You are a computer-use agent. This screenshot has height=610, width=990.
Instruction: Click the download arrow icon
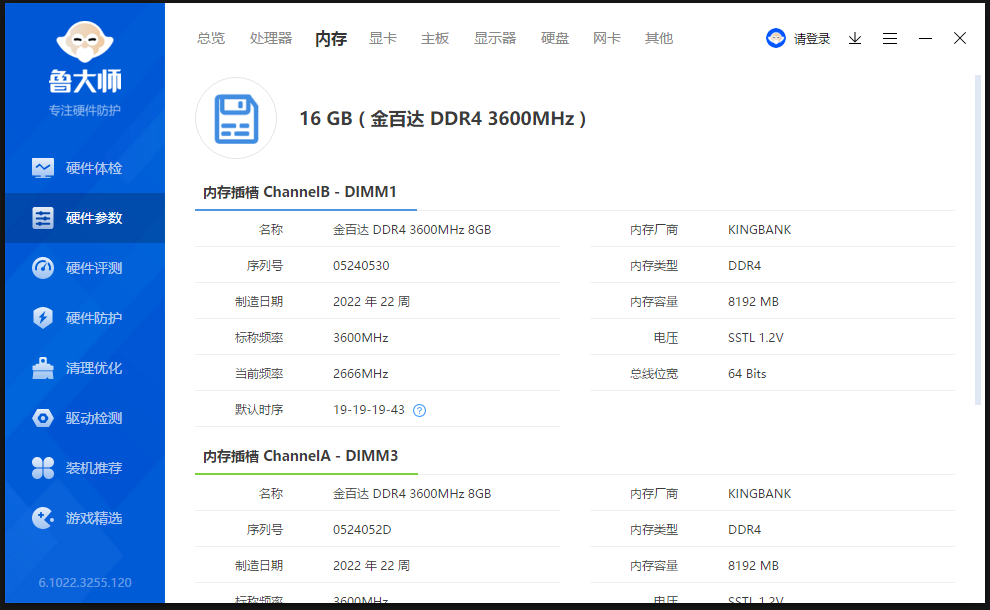[x=855, y=39]
